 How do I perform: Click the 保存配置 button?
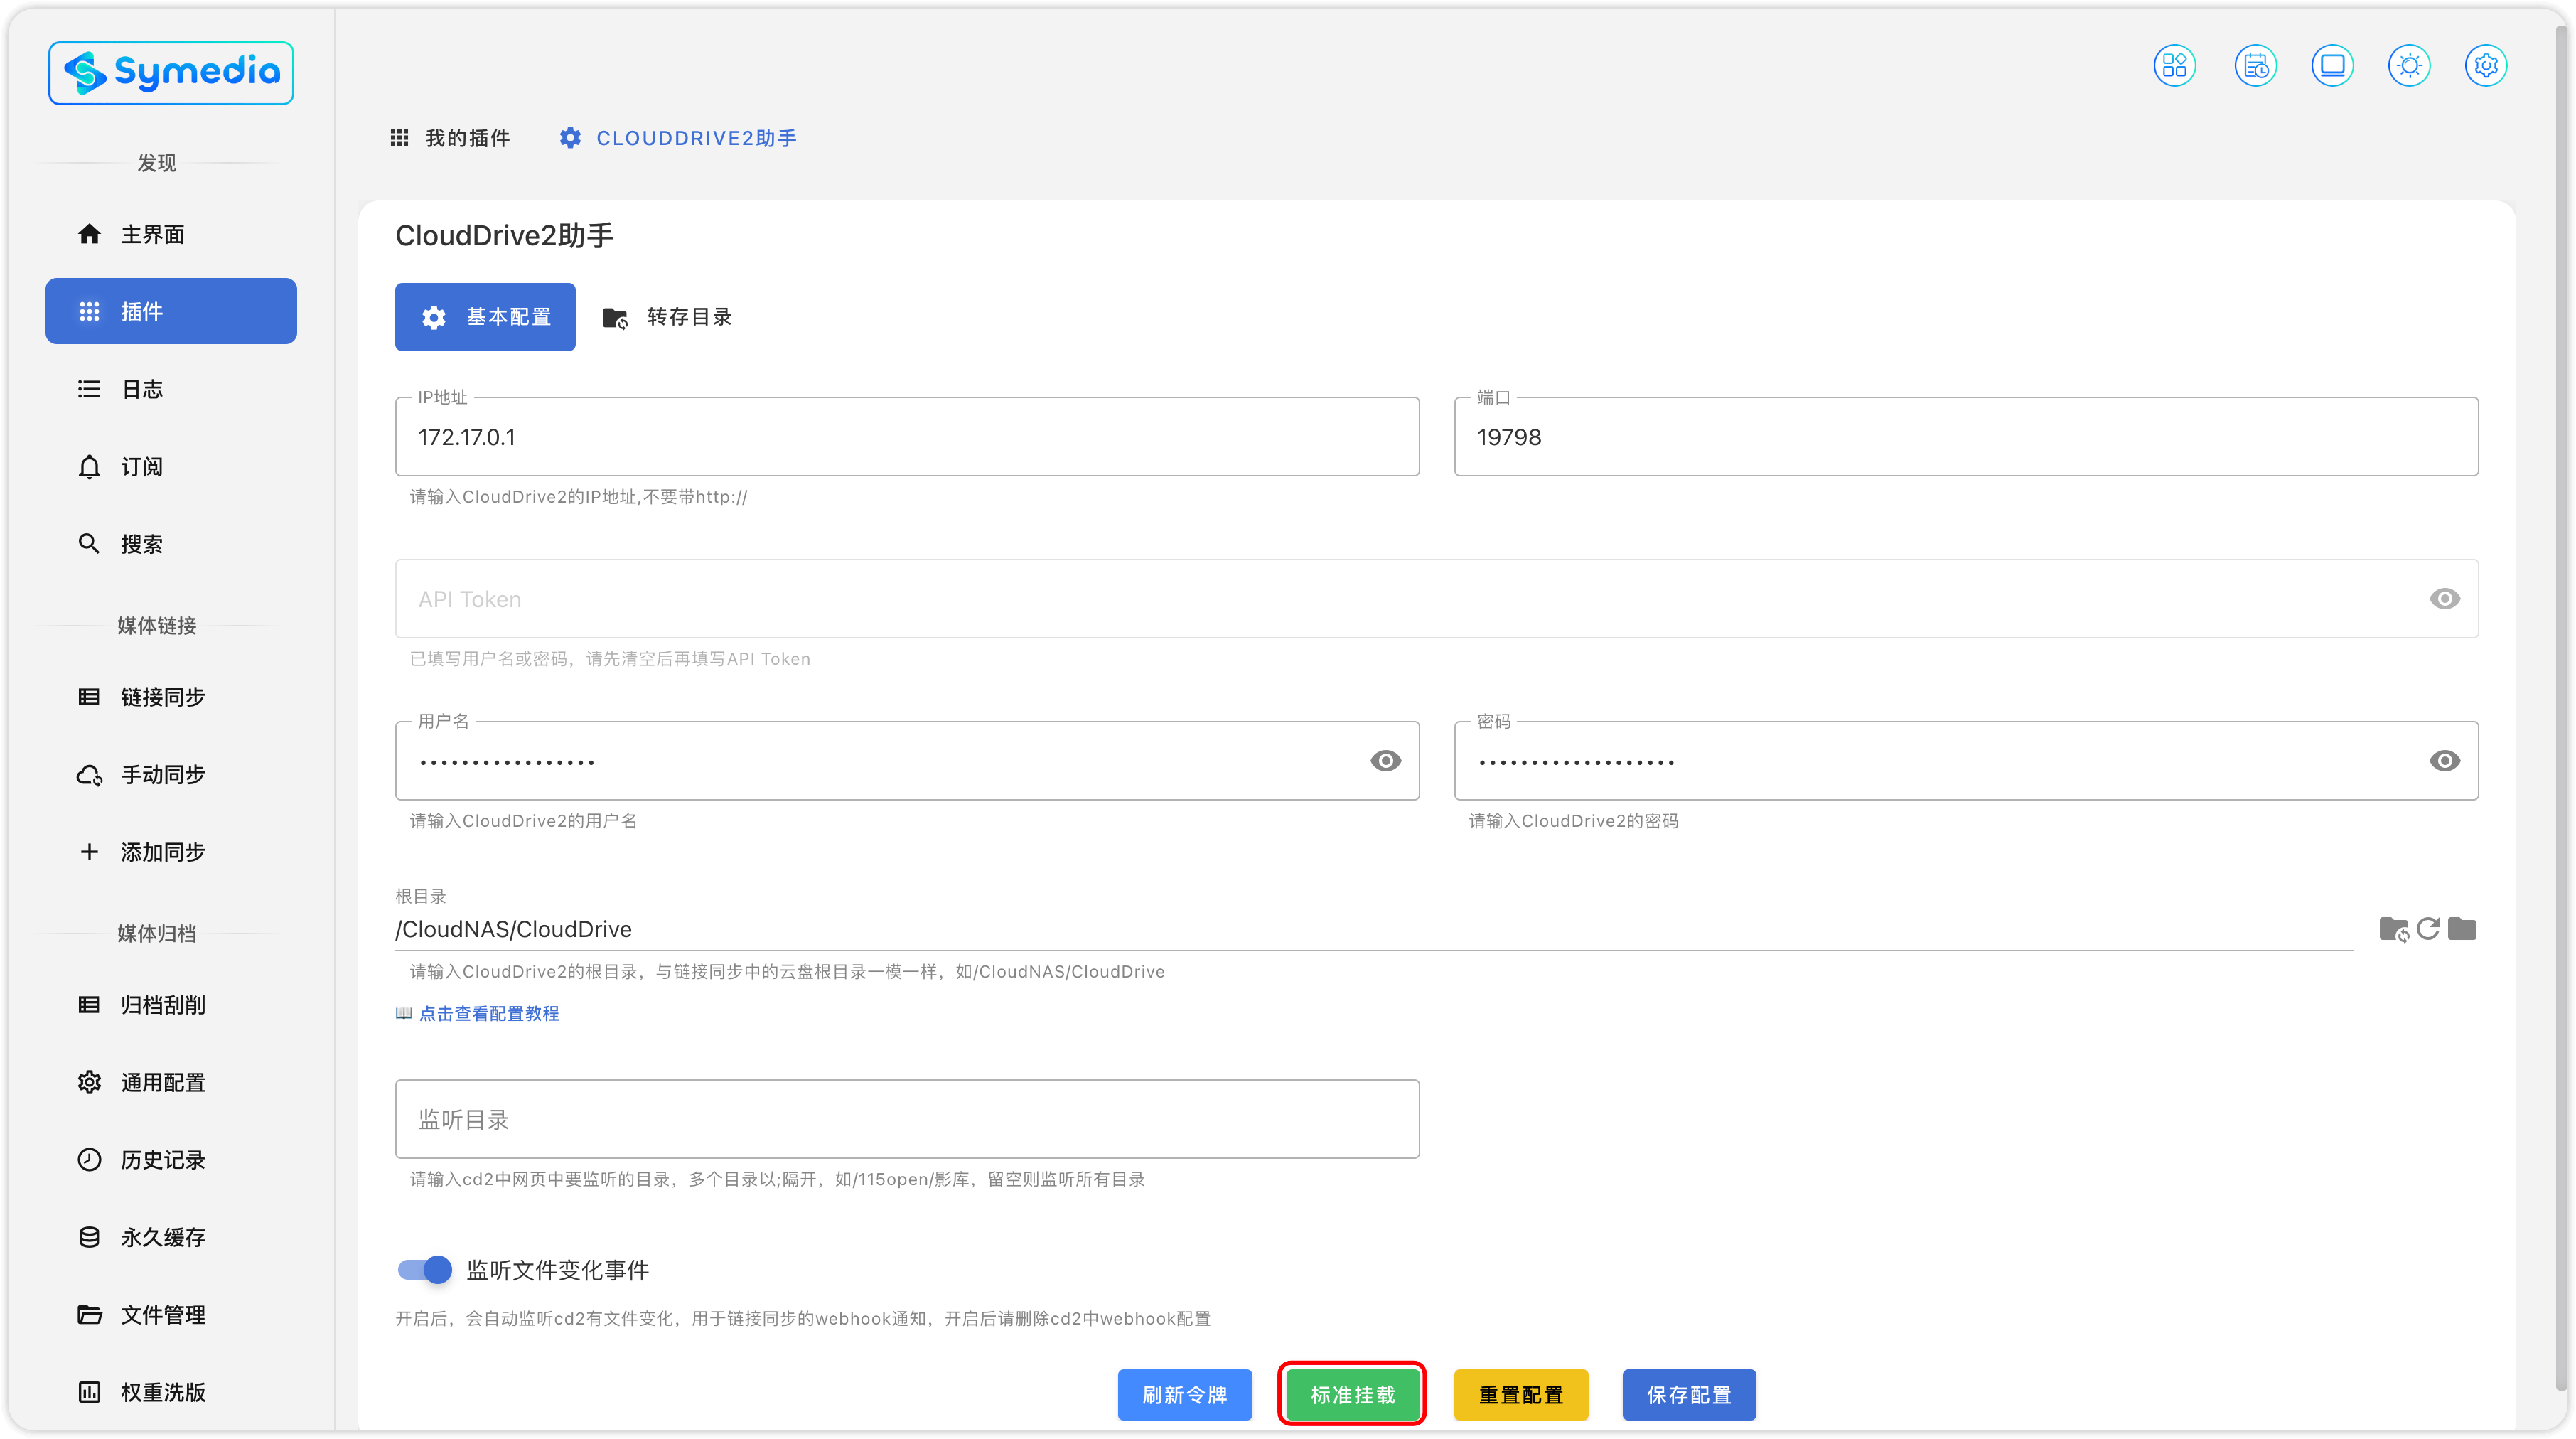tap(1688, 1394)
